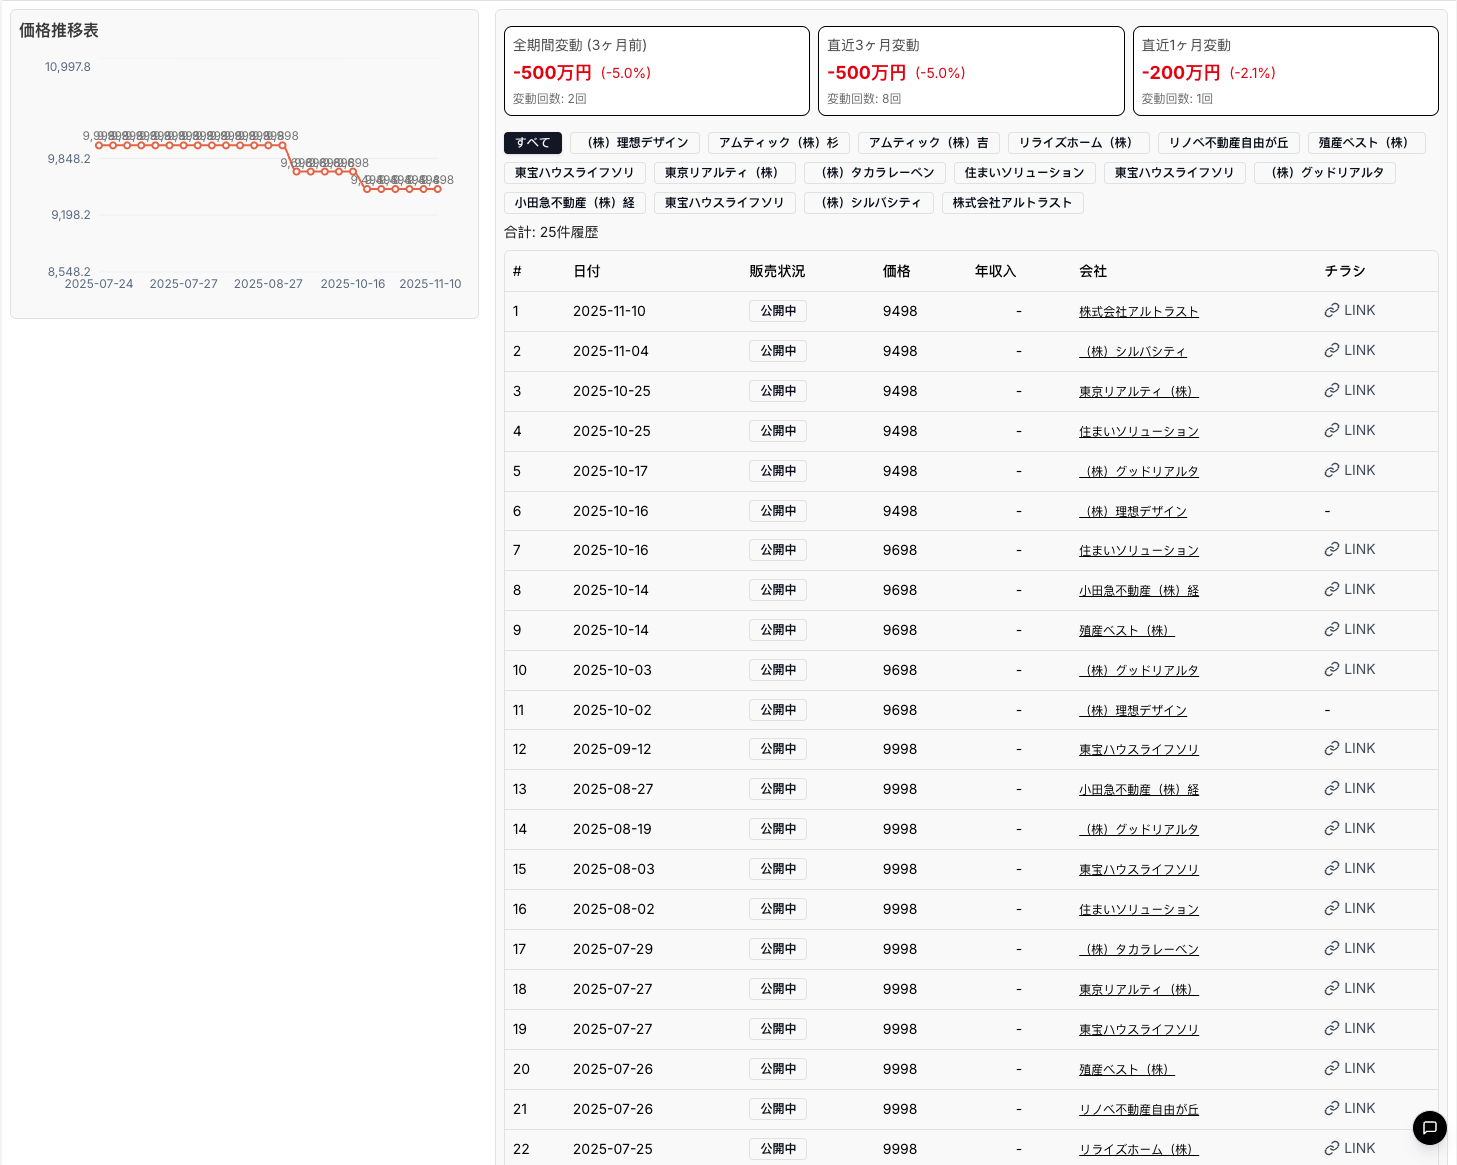
Task: Select the すべて filter chip
Action: (533, 143)
